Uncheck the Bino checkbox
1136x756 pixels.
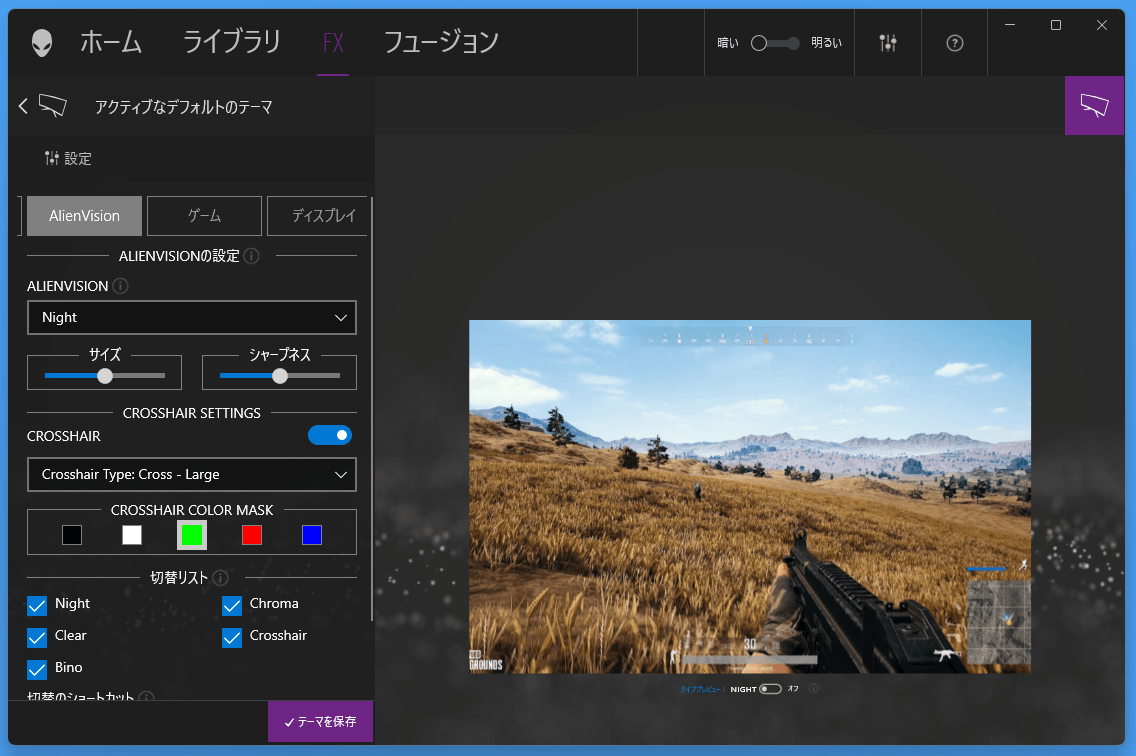[x=37, y=669]
